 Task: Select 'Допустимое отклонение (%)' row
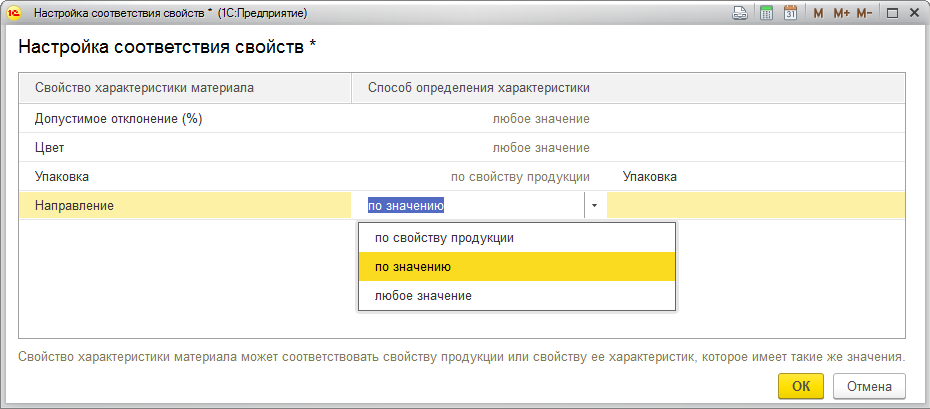click(x=462, y=119)
